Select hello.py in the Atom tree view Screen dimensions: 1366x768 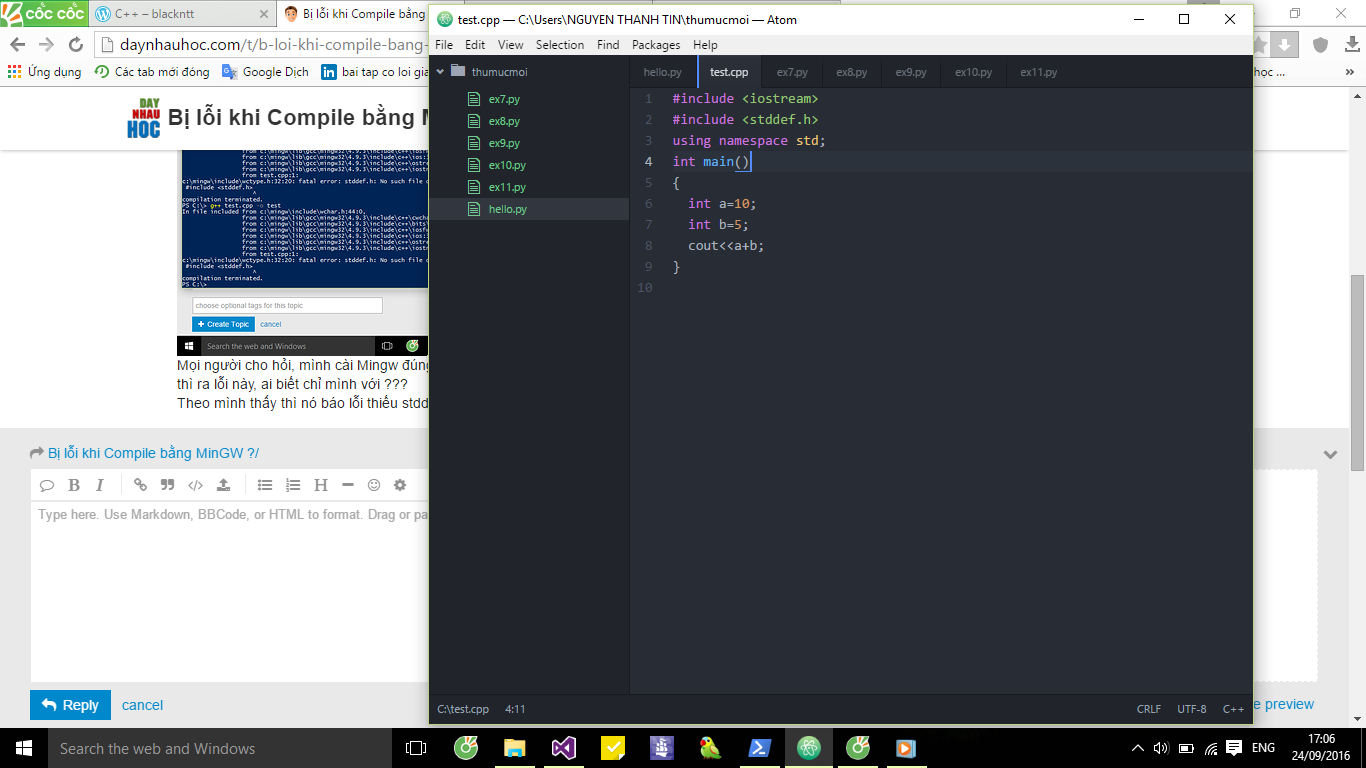click(529, 209)
